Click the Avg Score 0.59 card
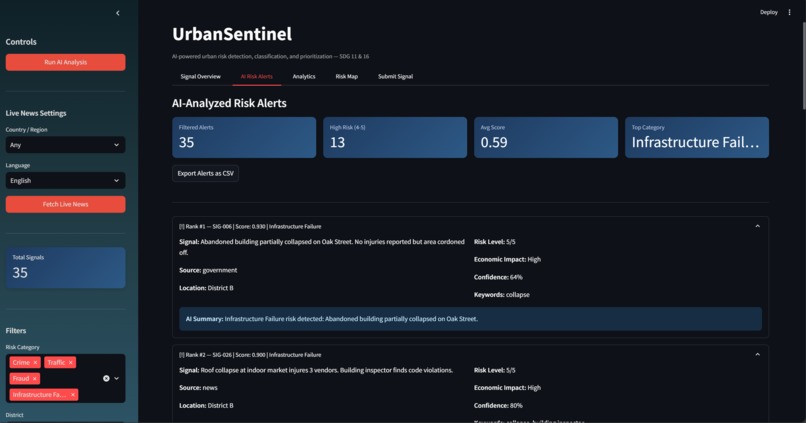806x423 pixels. point(546,137)
